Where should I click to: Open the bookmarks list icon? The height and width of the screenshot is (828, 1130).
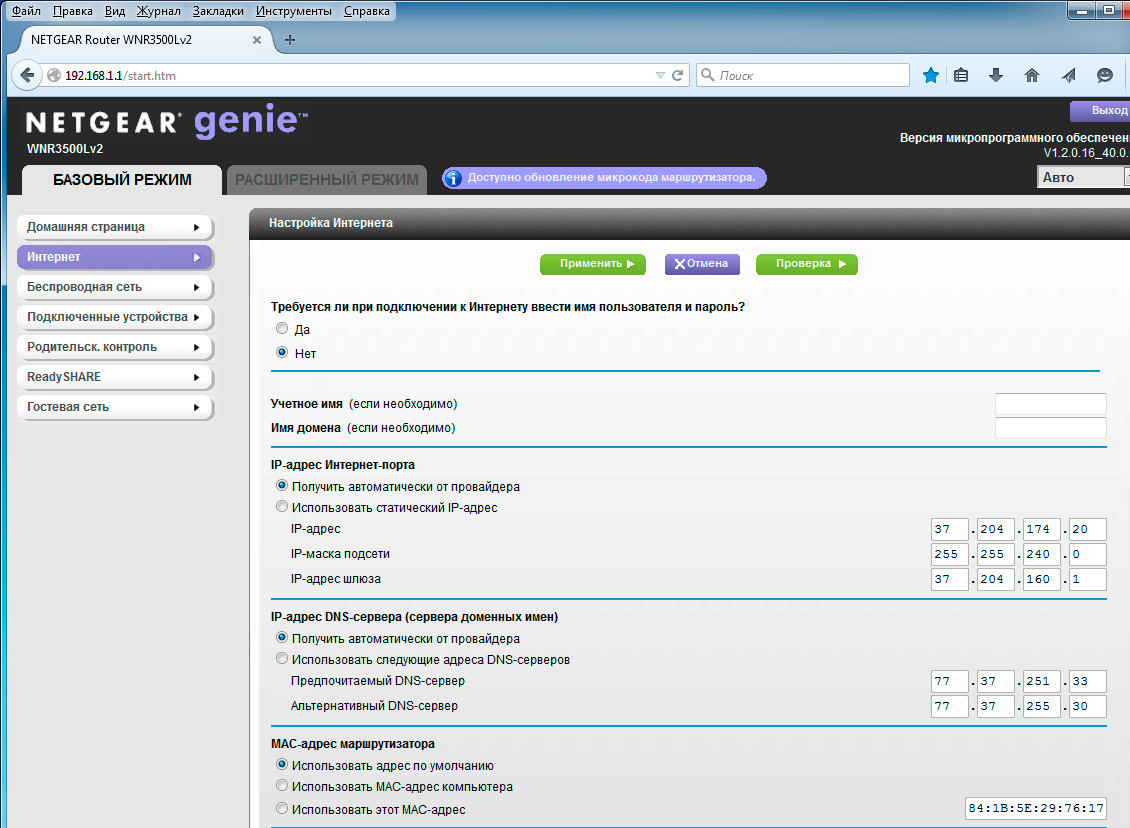tap(961, 75)
